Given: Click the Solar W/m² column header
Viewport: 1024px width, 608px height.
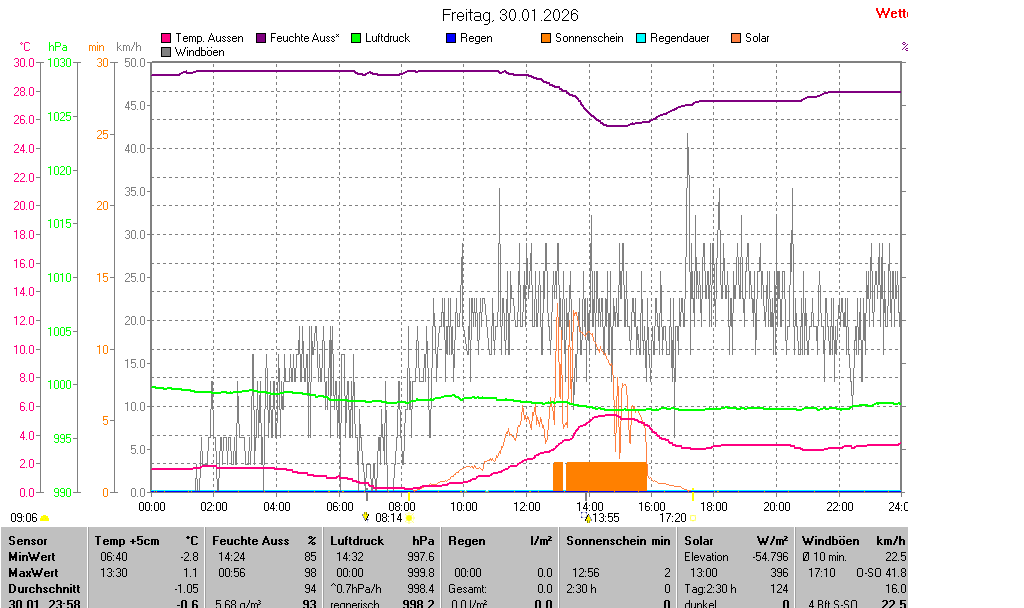Looking at the screenshot, I should point(735,540).
